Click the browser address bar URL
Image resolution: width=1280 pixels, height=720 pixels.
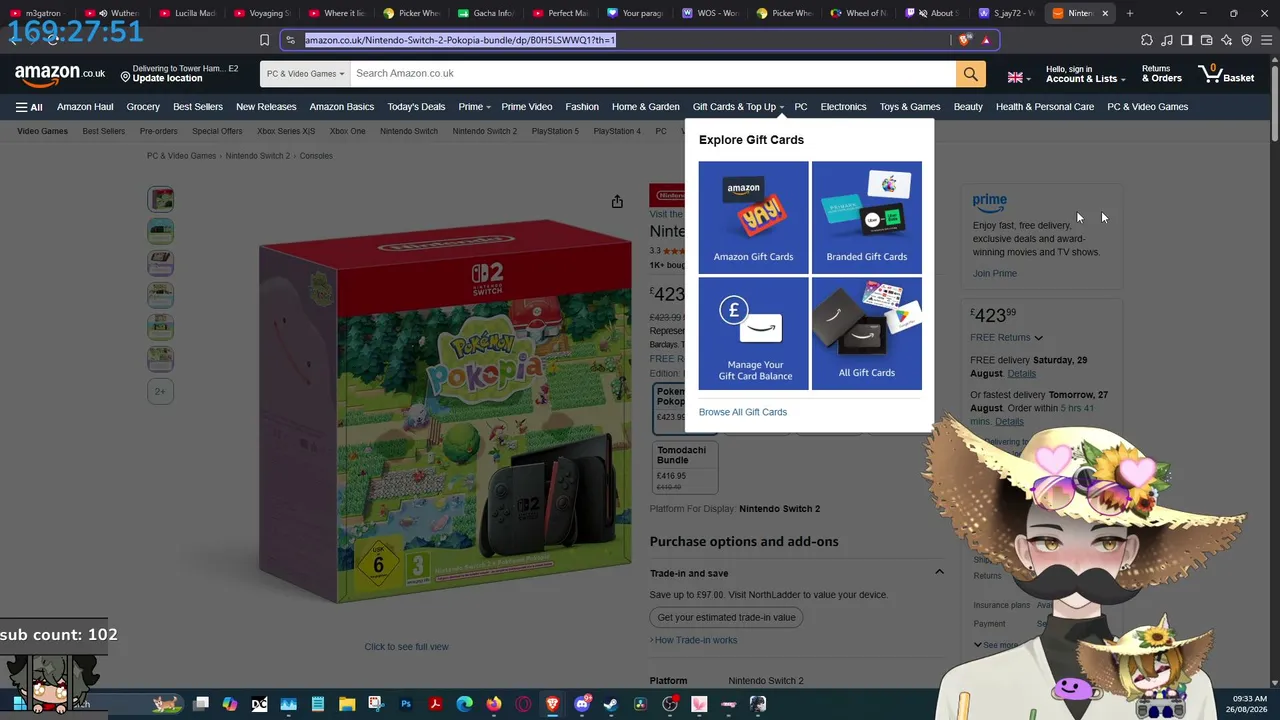pyautogui.click(x=460, y=40)
